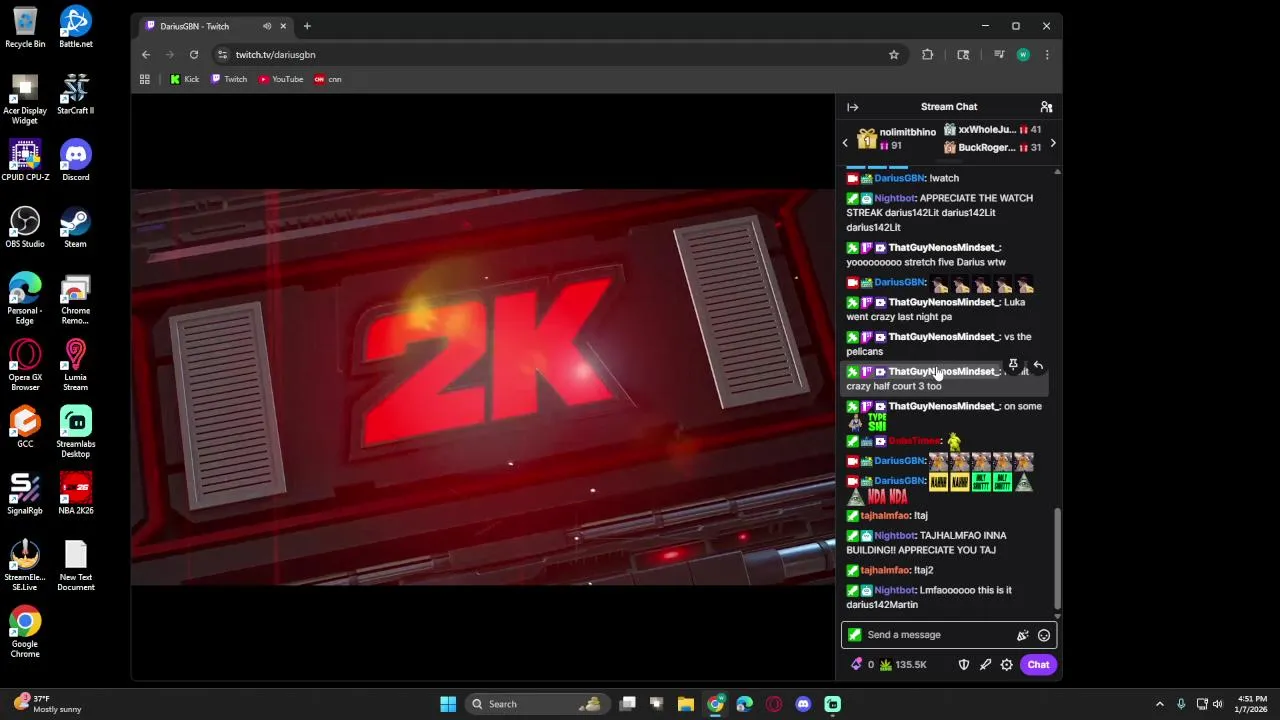The image size is (1280, 720).
Task: Go back in browser history
Action: (146, 55)
